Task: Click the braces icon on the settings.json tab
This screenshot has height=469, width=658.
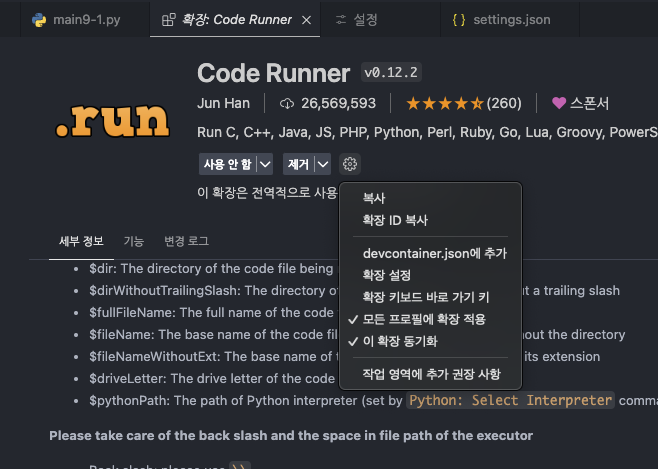Action: pos(459,20)
